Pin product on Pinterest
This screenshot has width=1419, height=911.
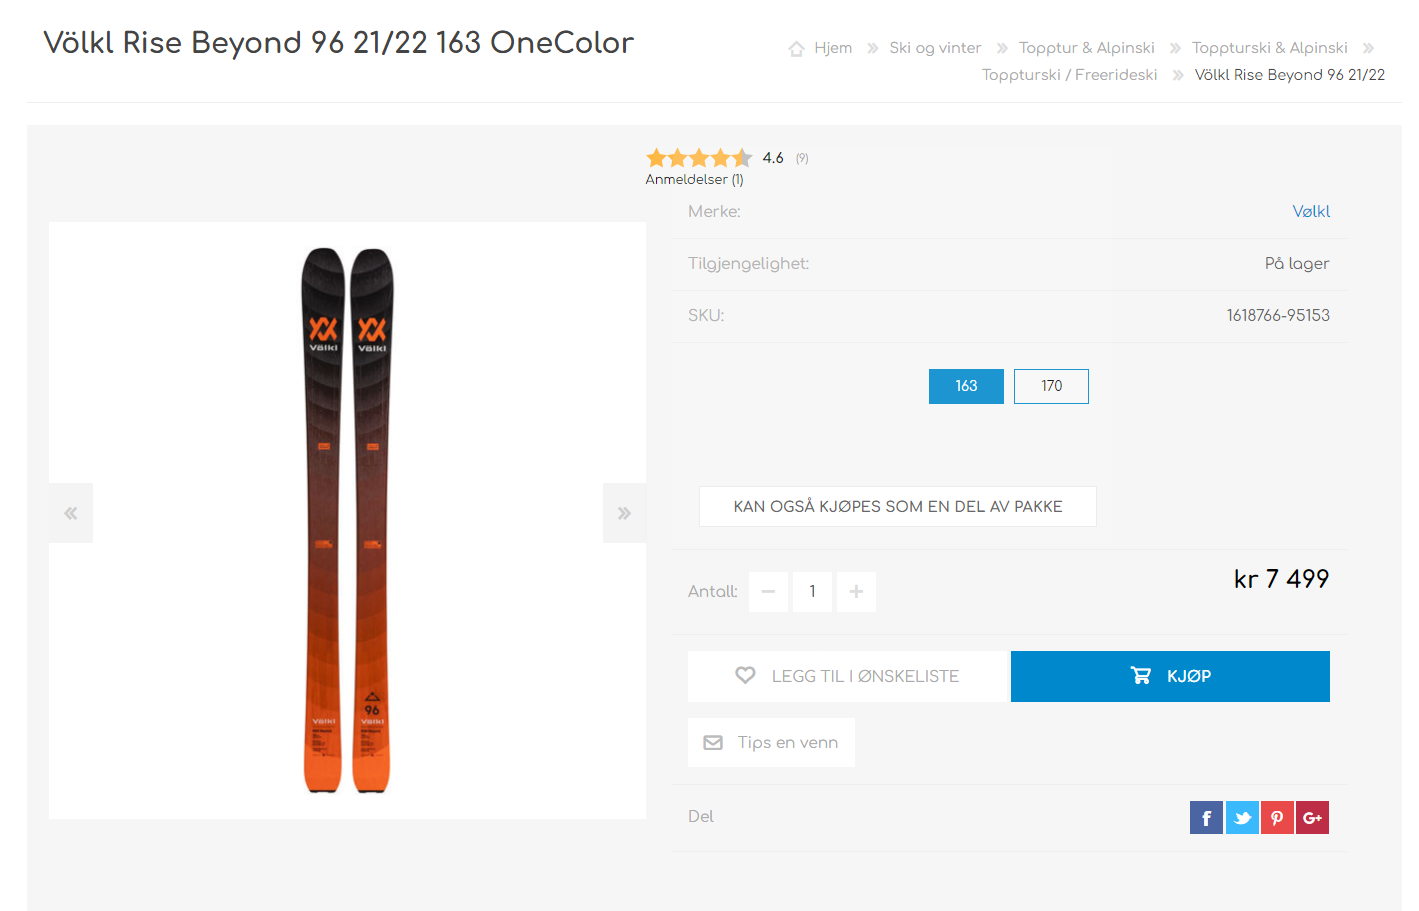[x=1277, y=818]
